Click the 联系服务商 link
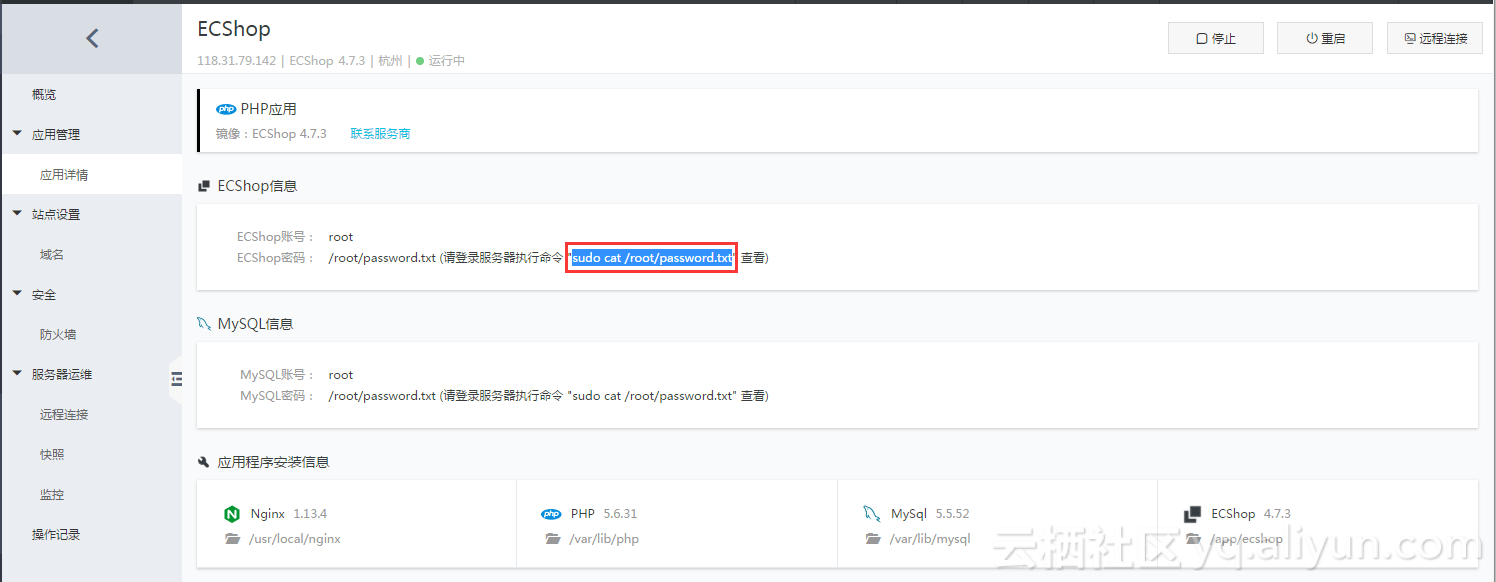1496x582 pixels. coord(380,134)
